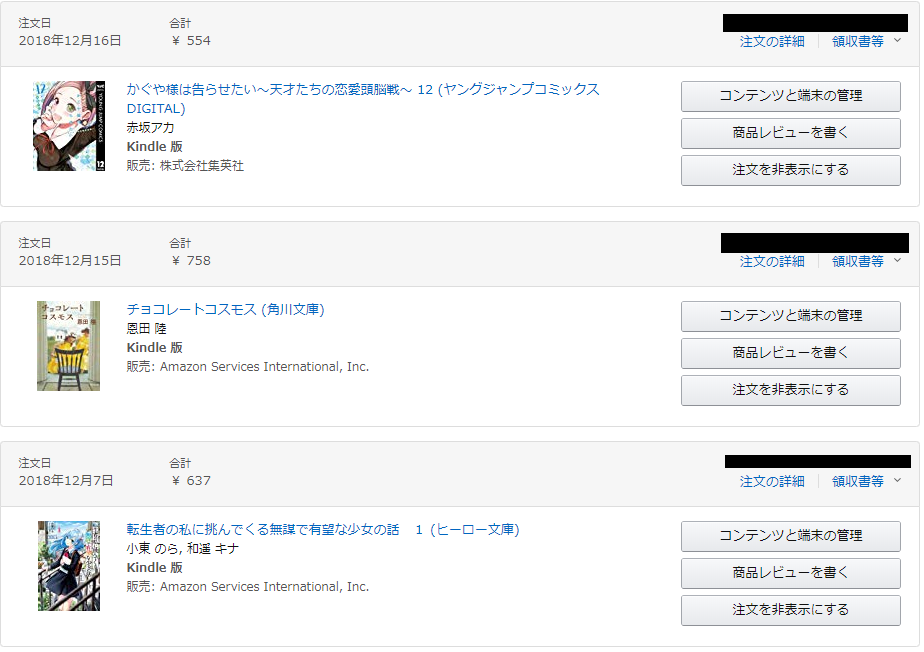Open 注文の詳細 for the ¥554 order
Viewport: 924px width, 652px height.
(772, 41)
